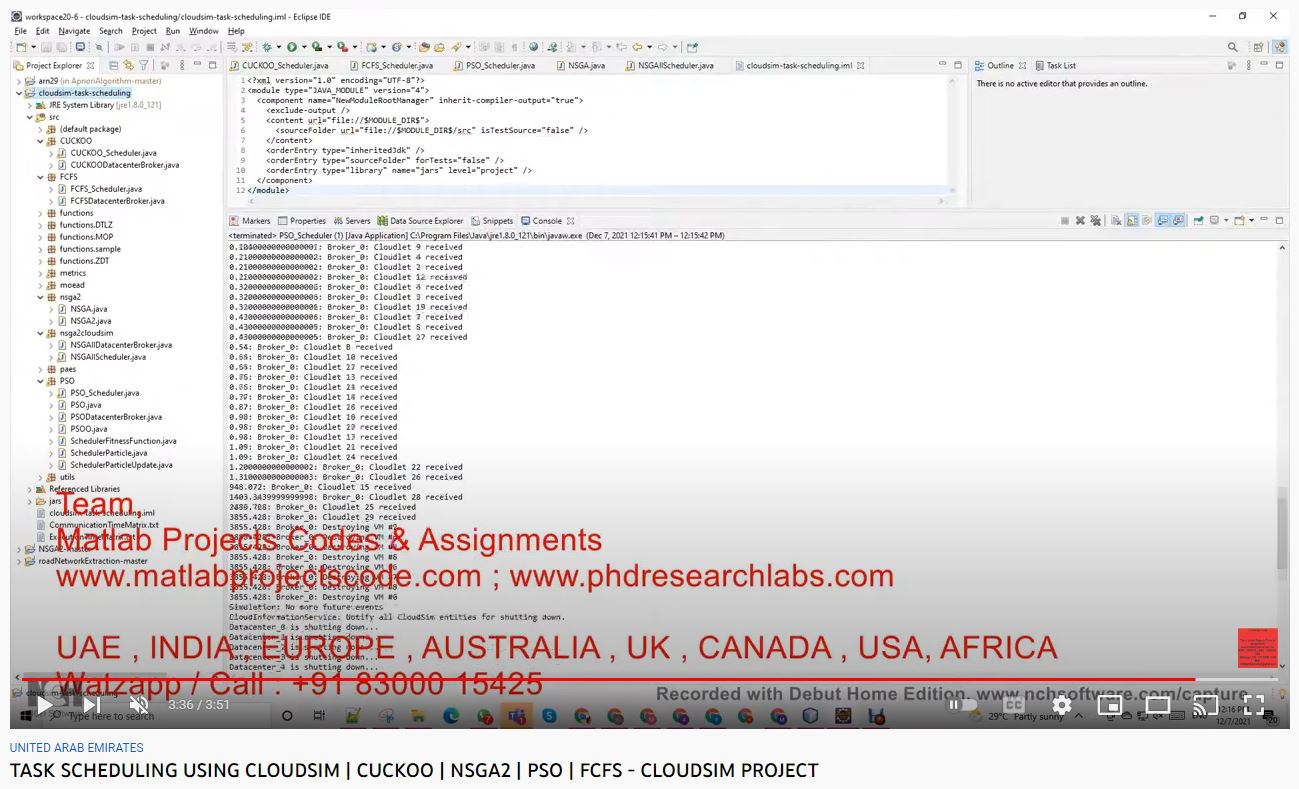Screen dimensions: 1299x789
Task: Toggle the Scroll Lock button in Console toolbar
Action: coord(1131,221)
